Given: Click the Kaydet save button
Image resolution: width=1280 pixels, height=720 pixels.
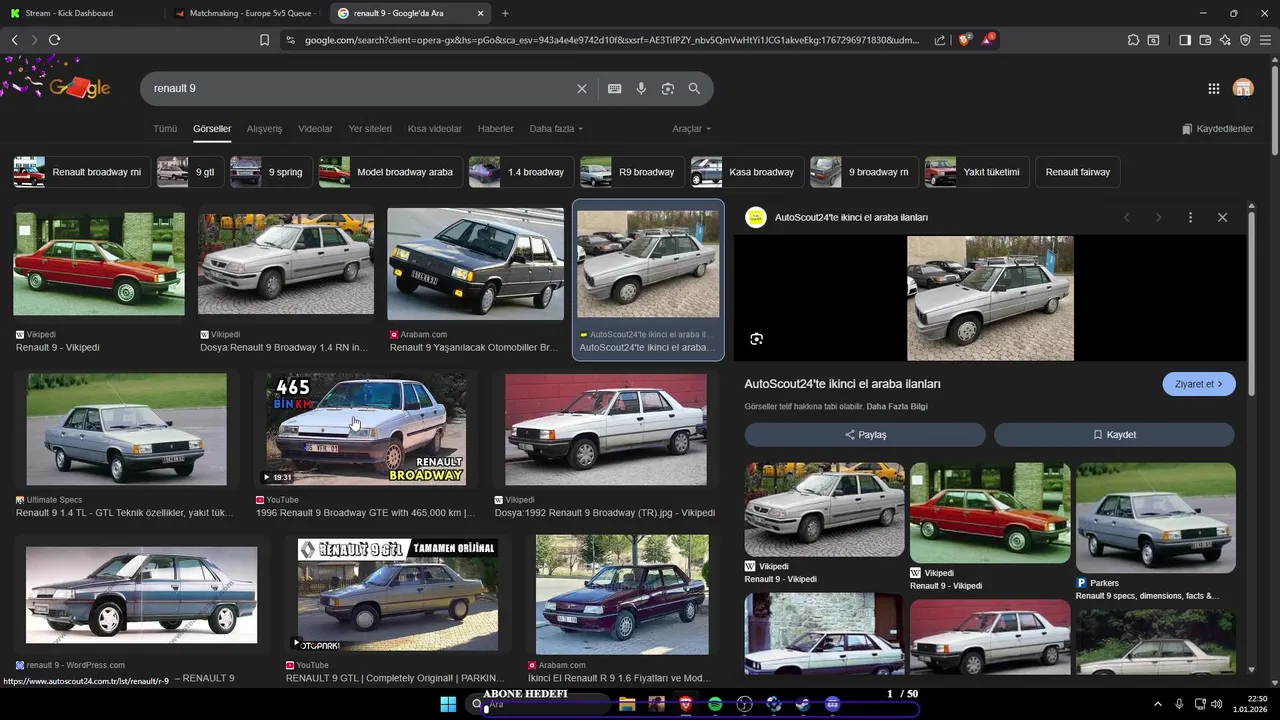Looking at the screenshot, I should pos(1114,435).
